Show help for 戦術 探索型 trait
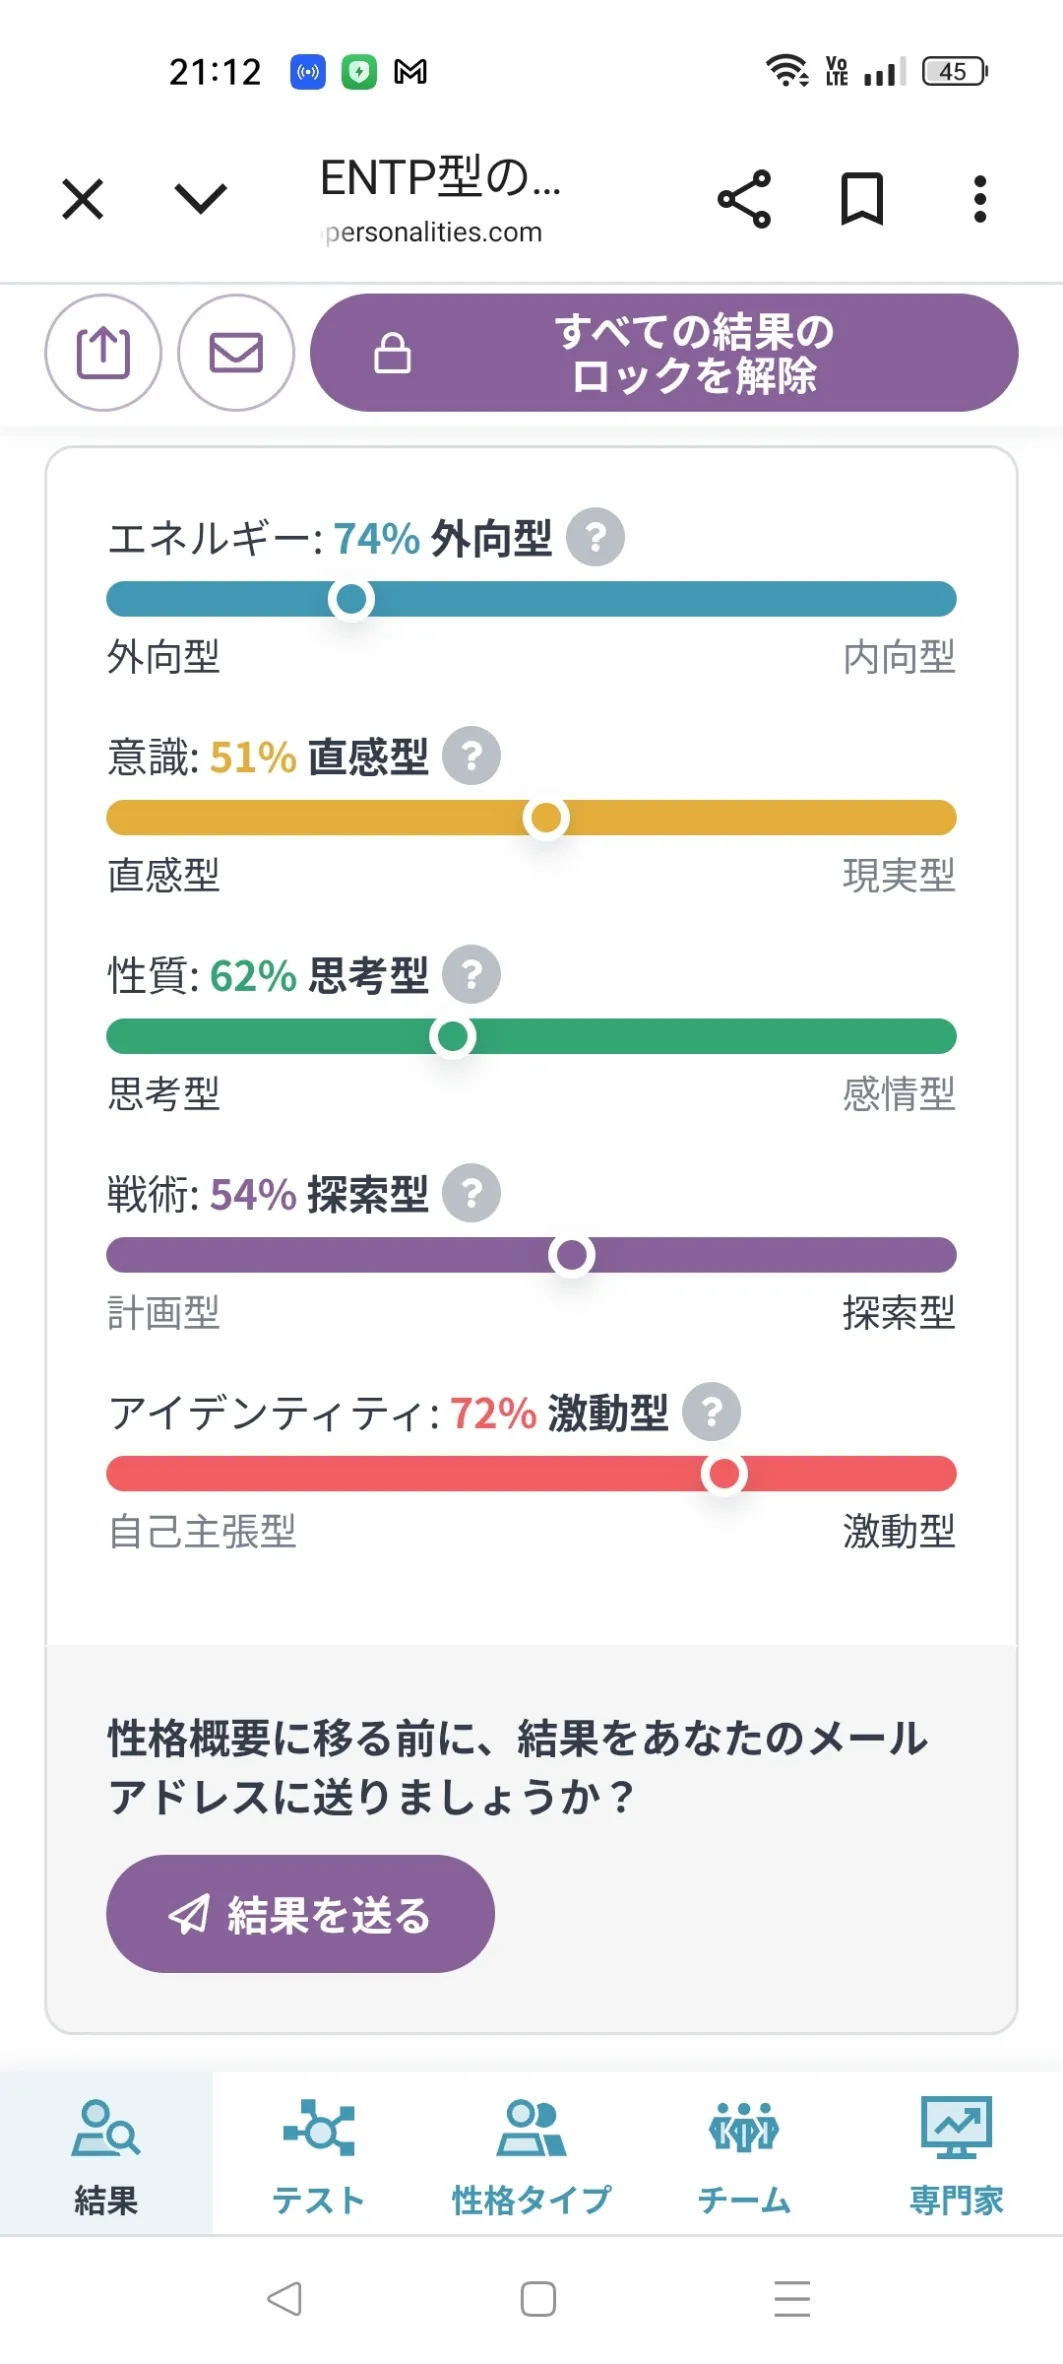 [472, 1193]
